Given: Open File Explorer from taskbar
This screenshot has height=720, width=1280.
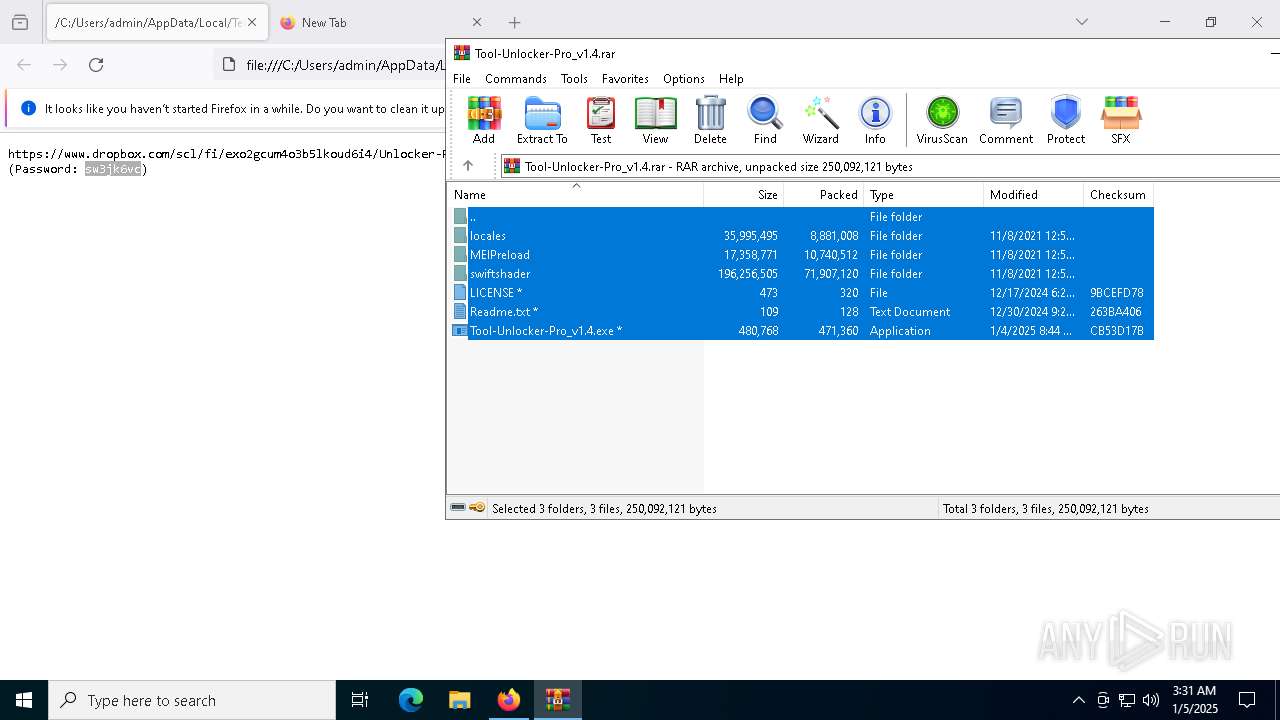Looking at the screenshot, I should tap(459, 700).
